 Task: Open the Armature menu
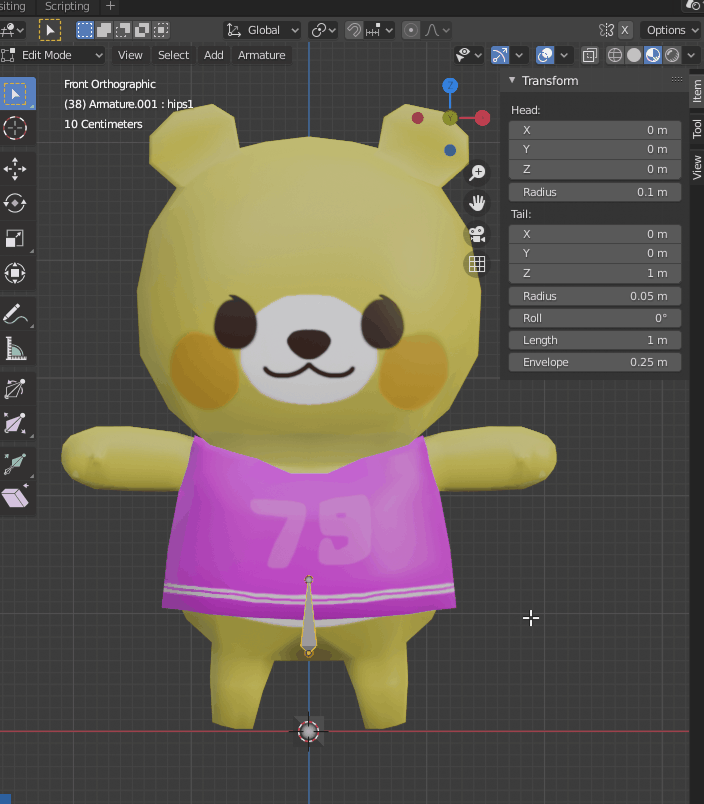pyautogui.click(x=262, y=55)
